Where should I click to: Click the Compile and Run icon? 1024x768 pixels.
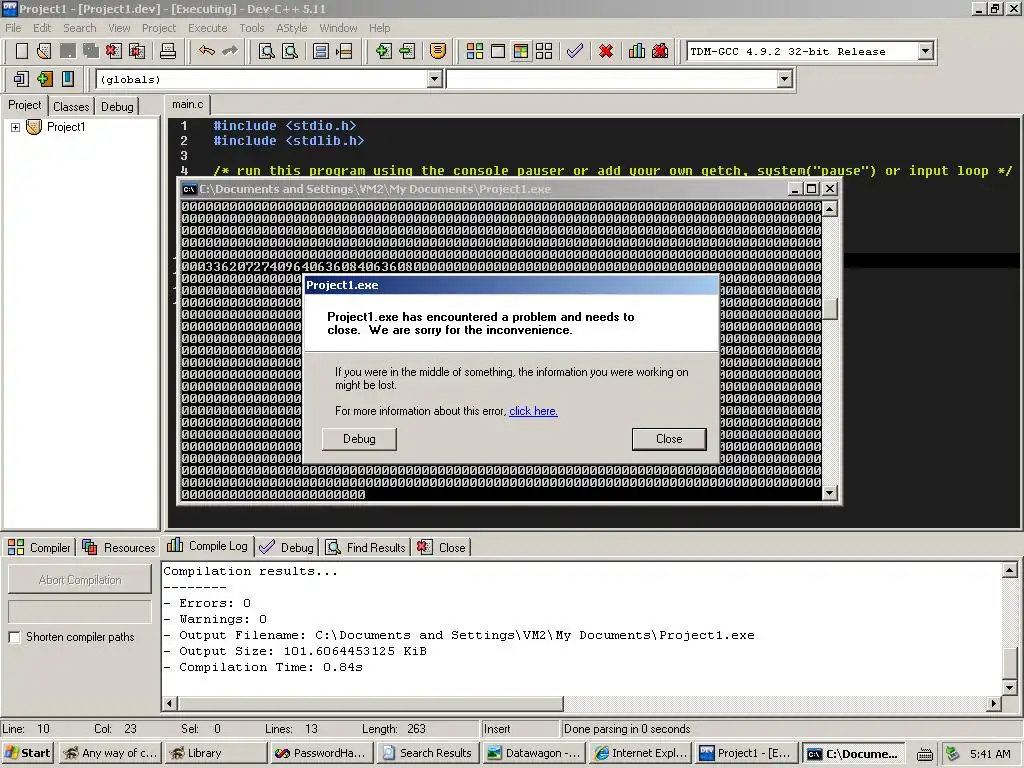coord(520,51)
